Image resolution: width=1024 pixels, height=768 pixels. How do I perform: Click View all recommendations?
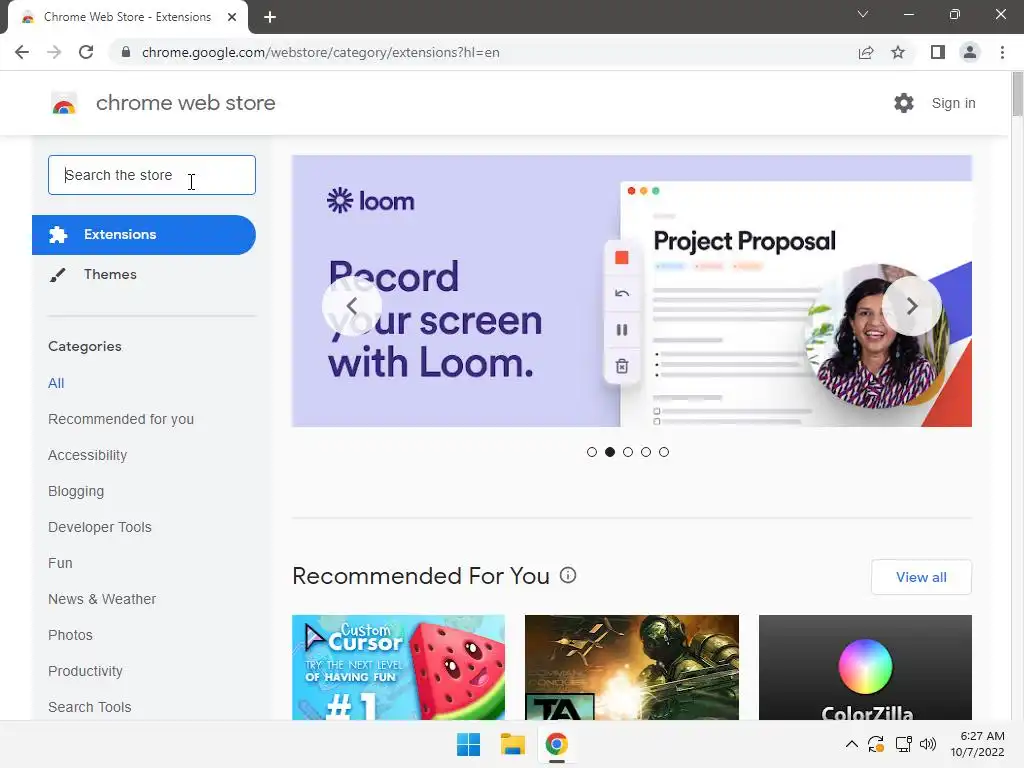[921, 577]
